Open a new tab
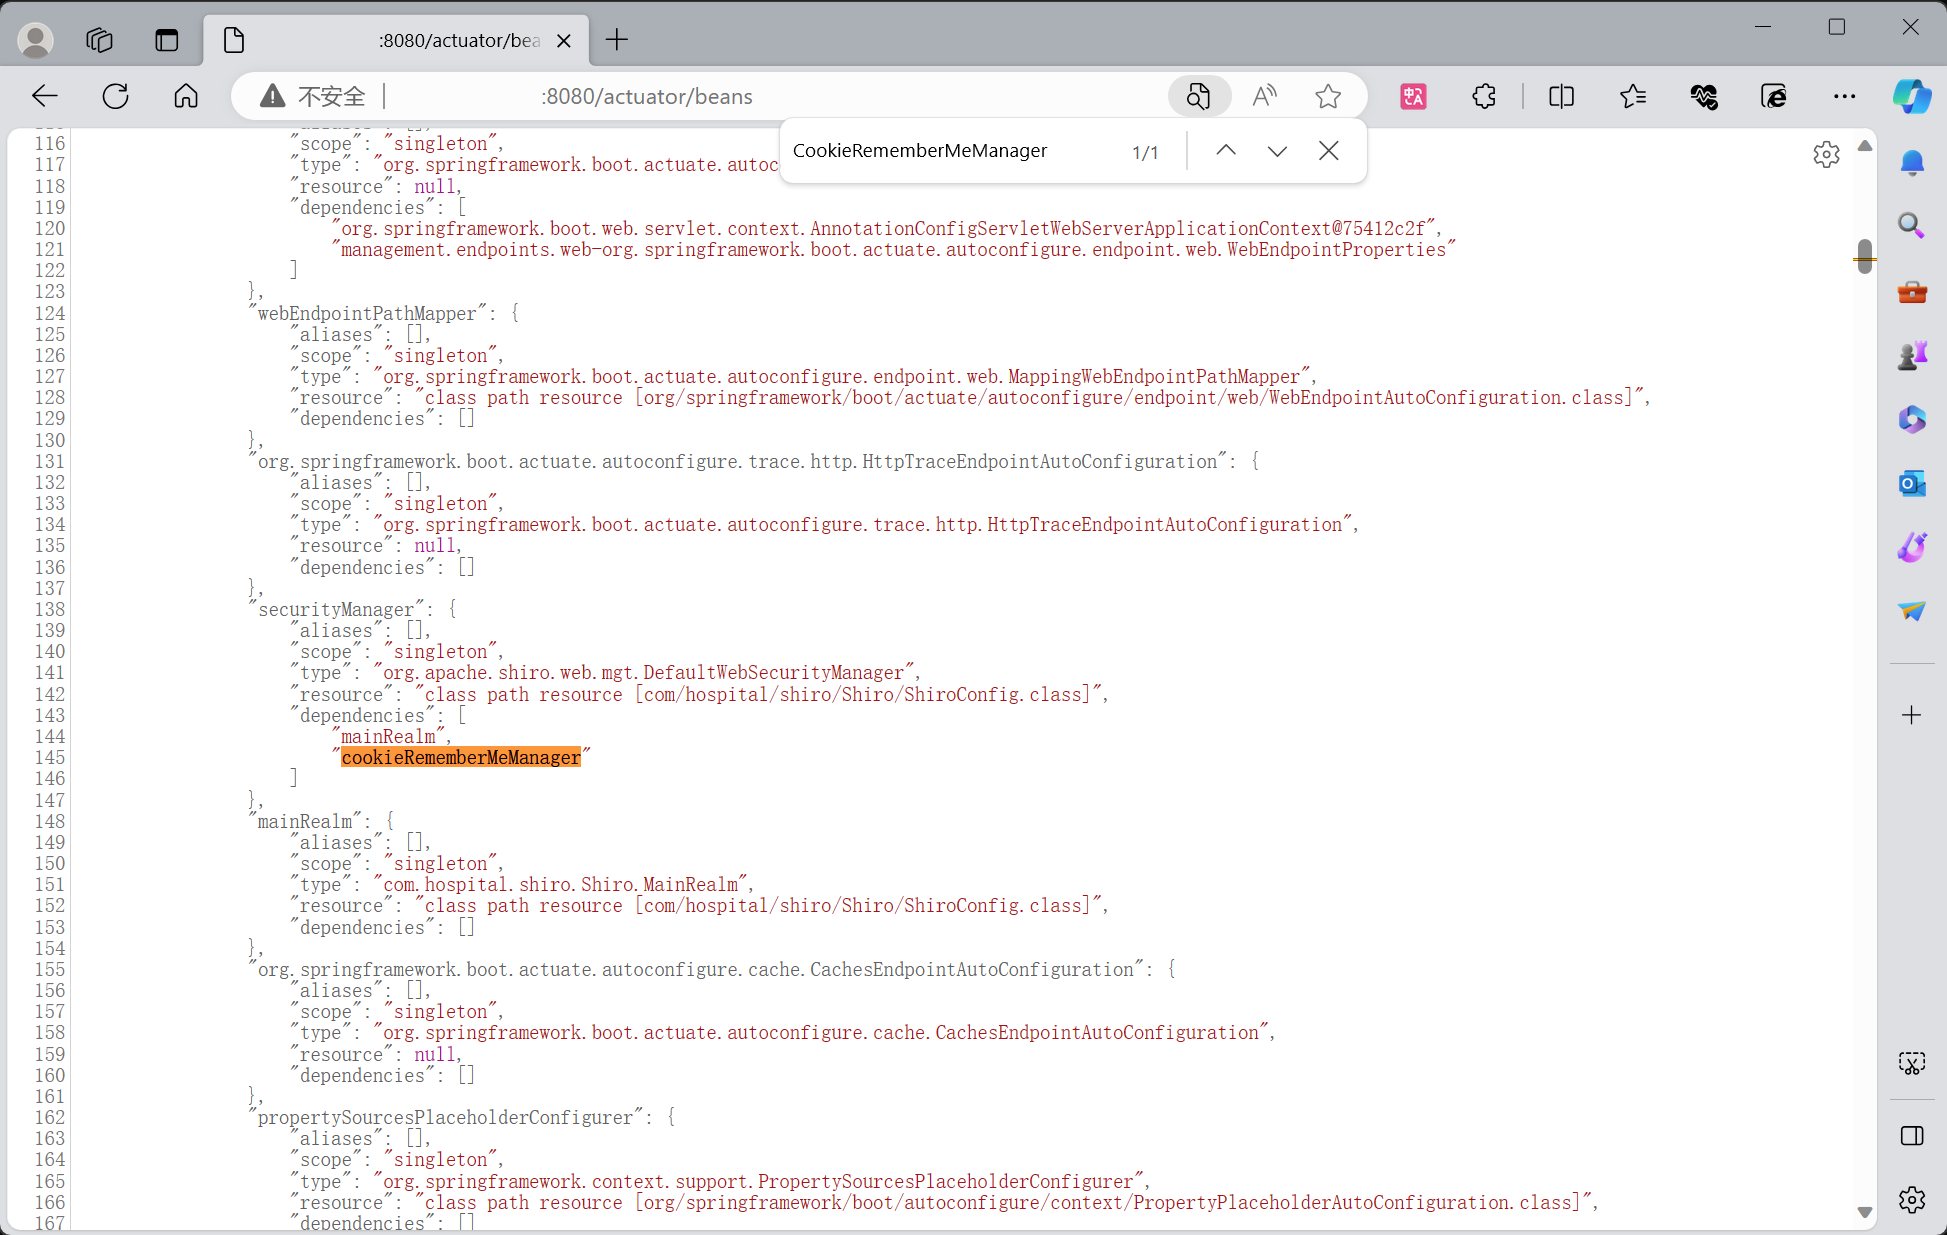This screenshot has width=1947, height=1235. point(617,40)
